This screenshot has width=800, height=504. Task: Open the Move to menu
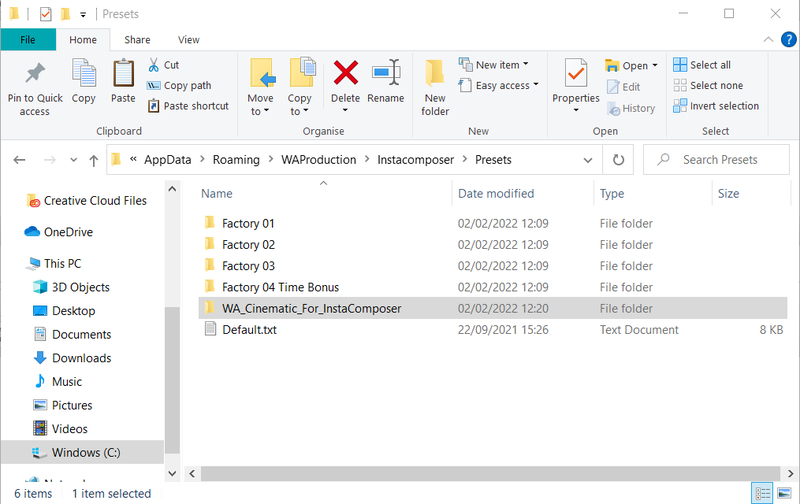(261, 87)
